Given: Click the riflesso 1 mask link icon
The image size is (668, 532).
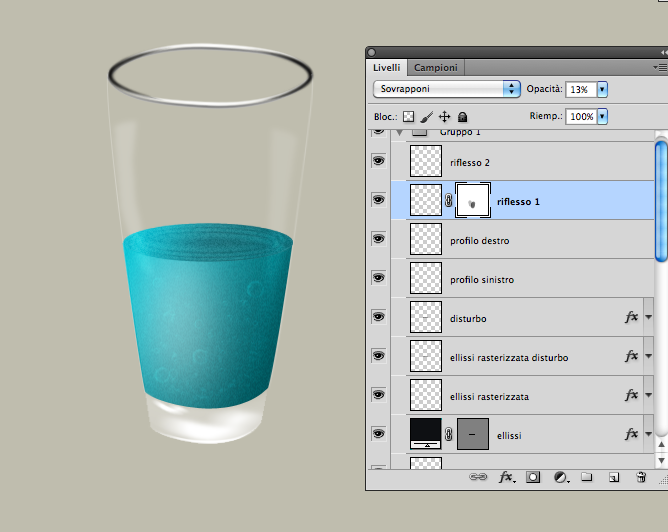Looking at the screenshot, I should [x=449, y=200].
